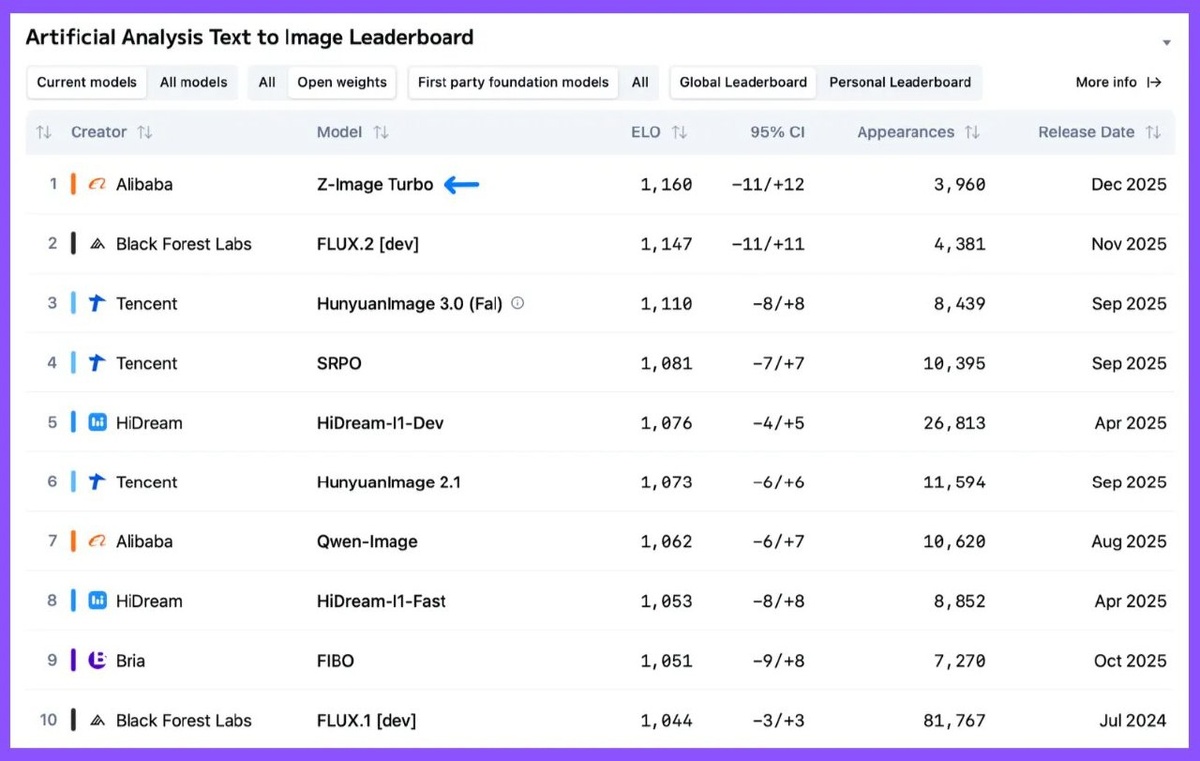1200x761 pixels.
Task: Click HiDream logo in HiDream-I1-Dev row
Action: click(x=97, y=422)
